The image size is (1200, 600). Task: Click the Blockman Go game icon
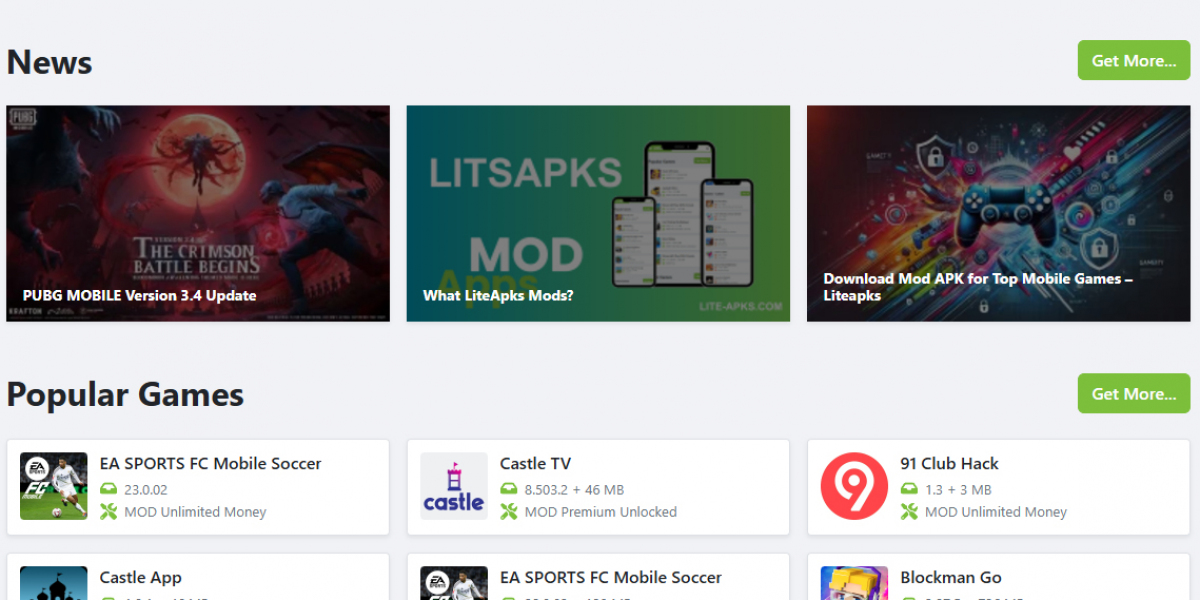tap(854, 583)
